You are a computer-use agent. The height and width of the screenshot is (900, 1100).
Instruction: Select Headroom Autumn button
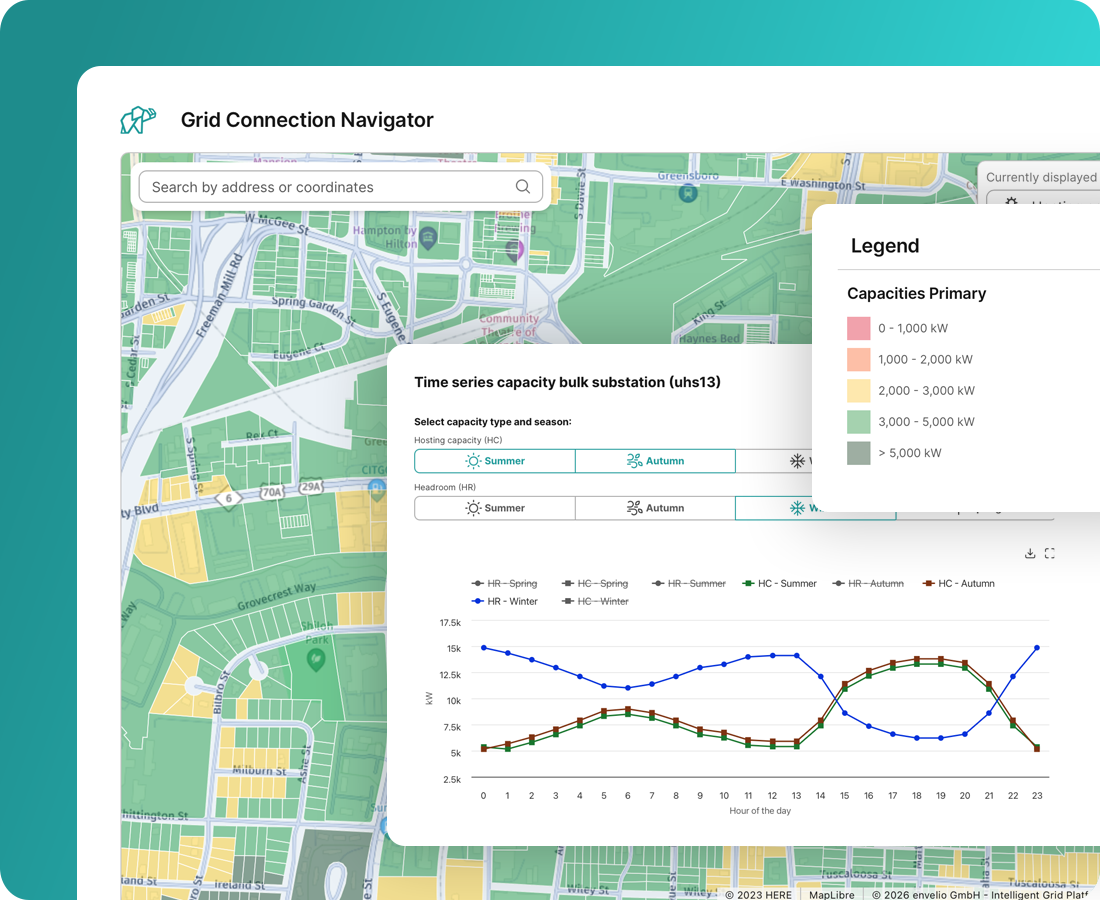655,508
